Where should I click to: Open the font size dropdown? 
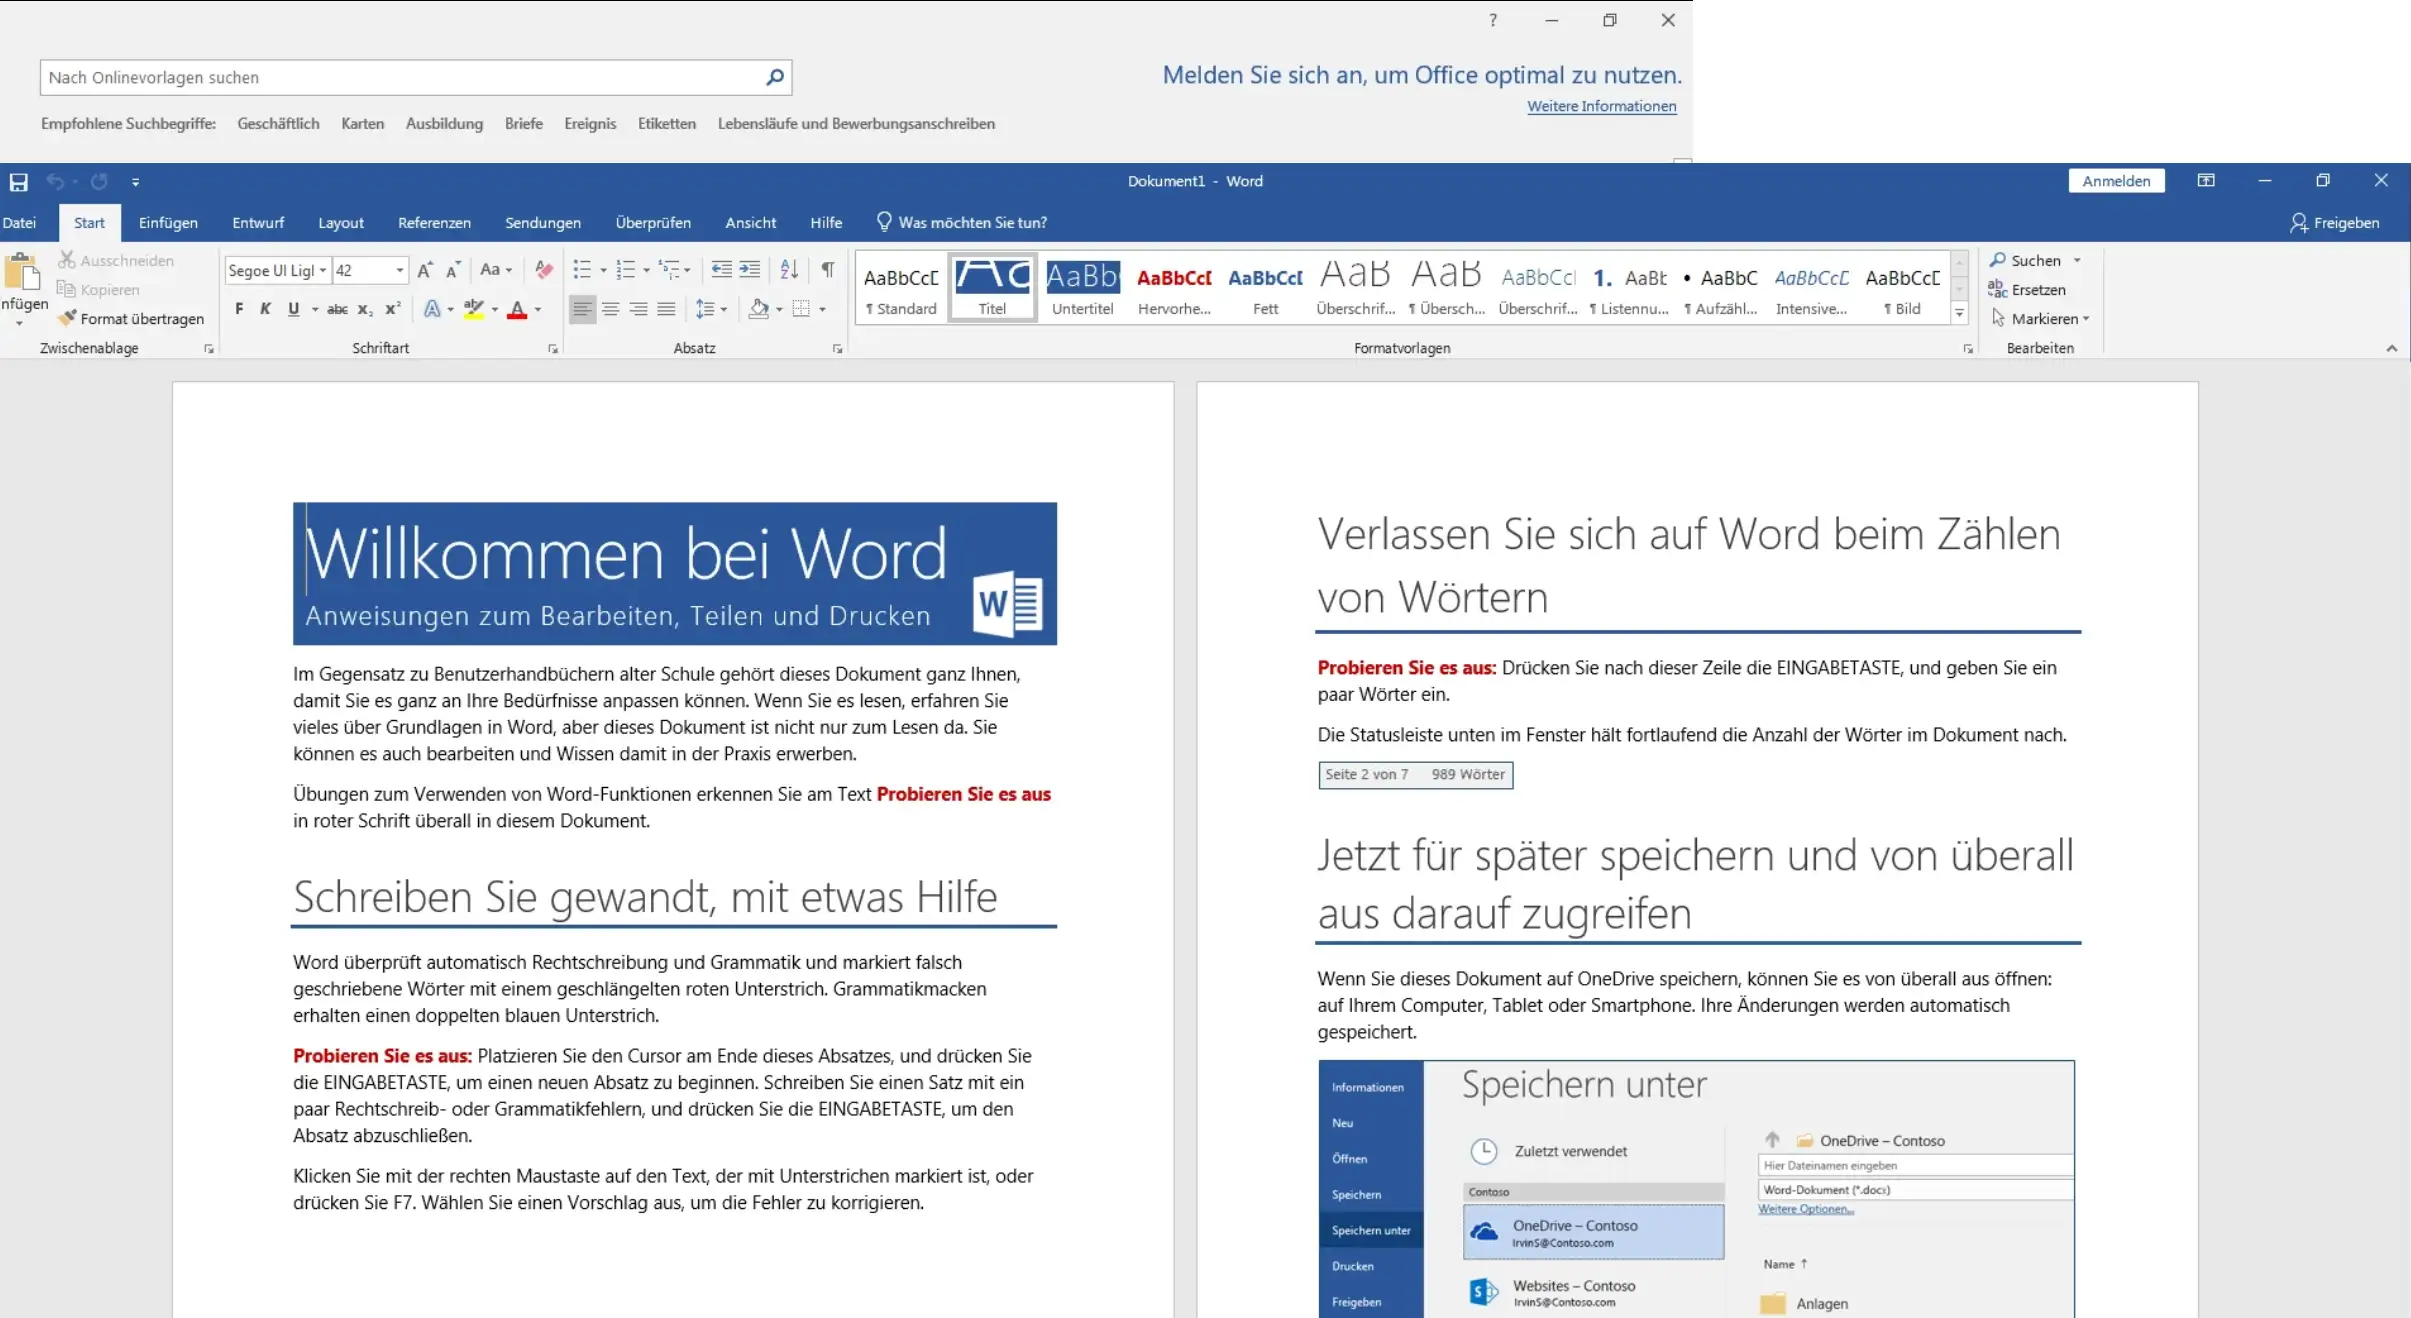pyautogui.click(x=400, y=270)
